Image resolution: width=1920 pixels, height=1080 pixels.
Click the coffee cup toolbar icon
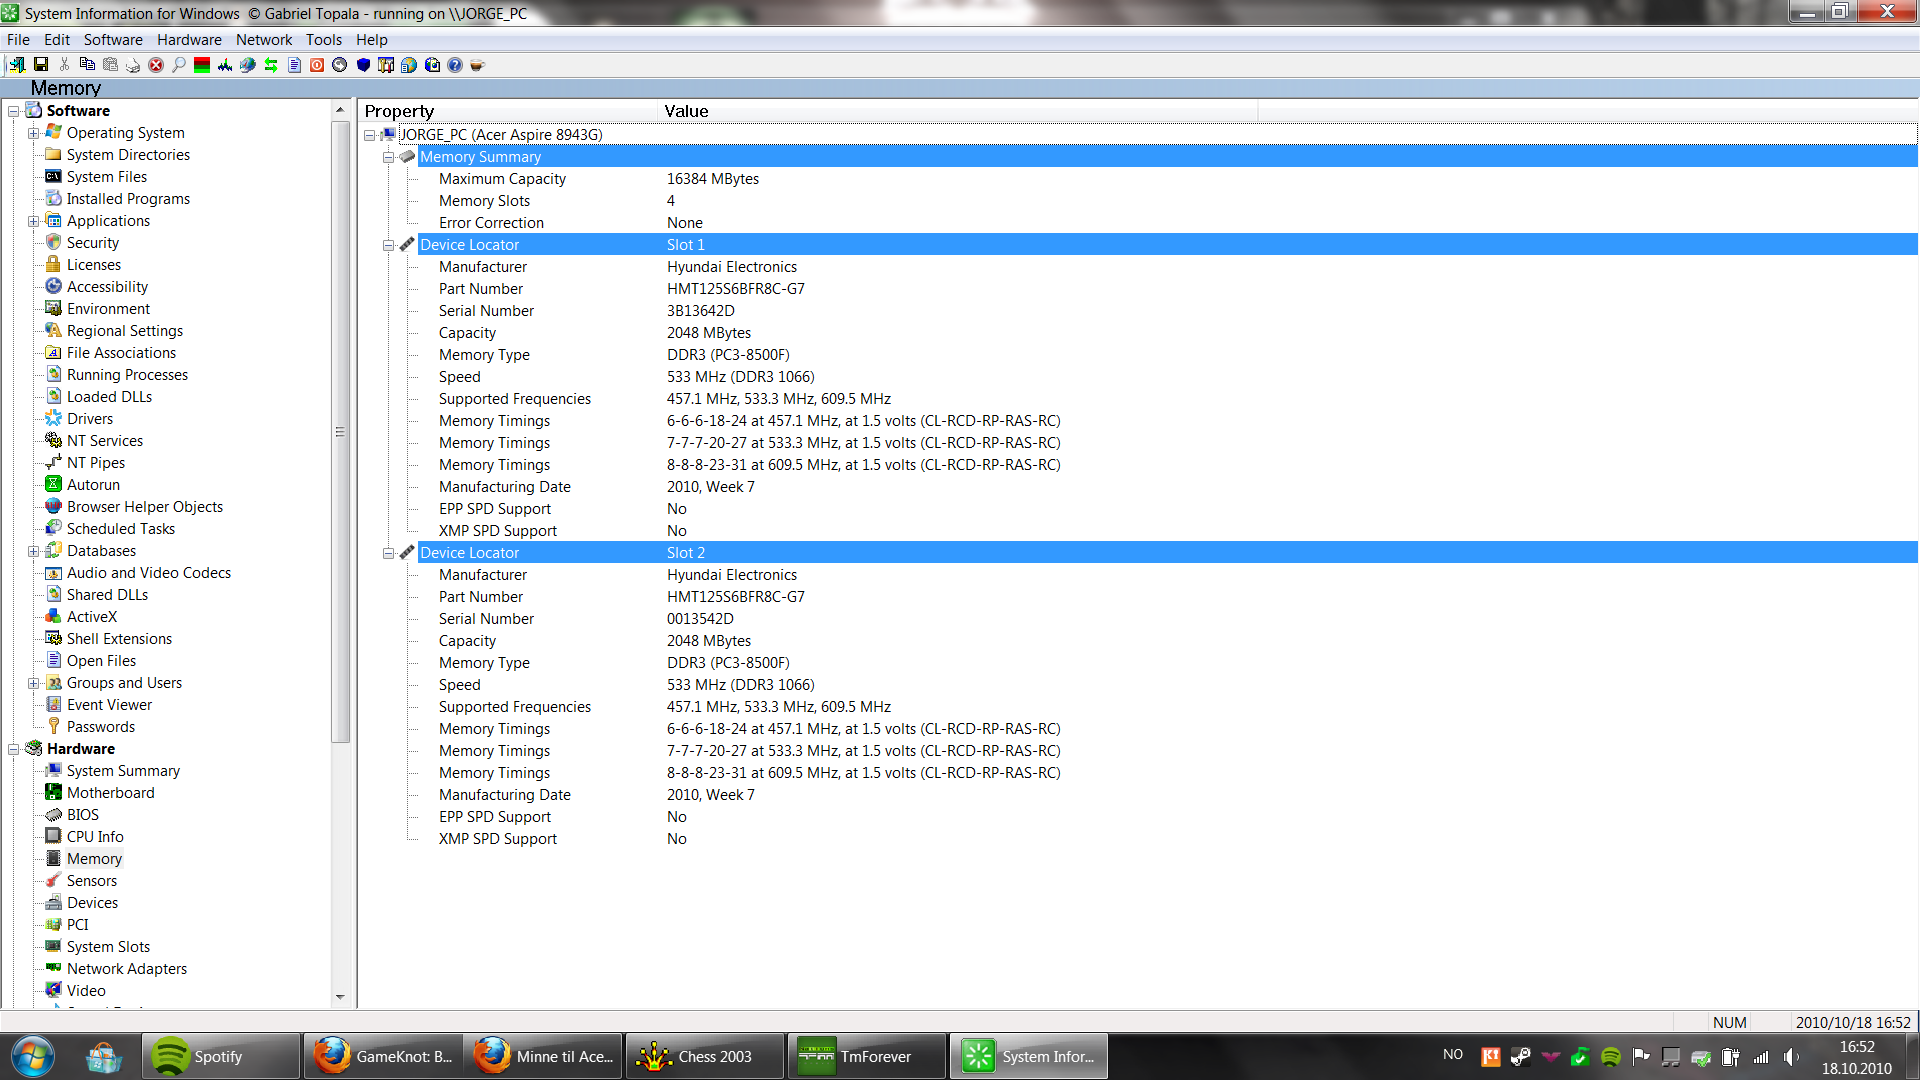pos(478,65)
